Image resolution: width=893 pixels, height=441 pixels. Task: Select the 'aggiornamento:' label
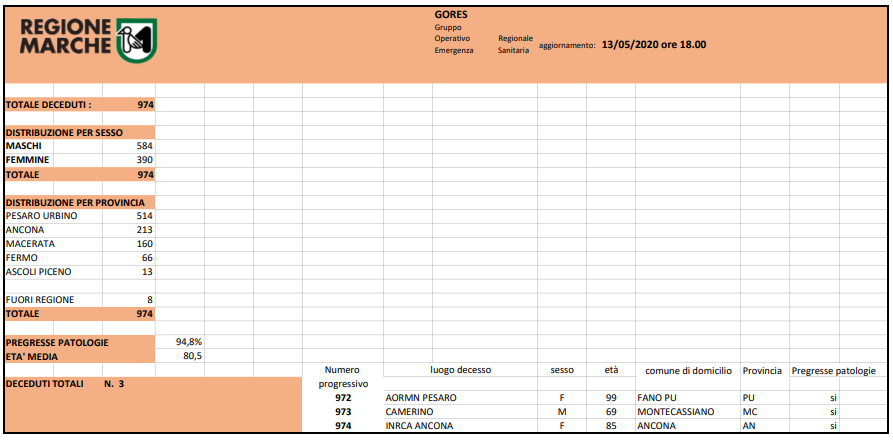pyautogui.click(x=567, y=45)
